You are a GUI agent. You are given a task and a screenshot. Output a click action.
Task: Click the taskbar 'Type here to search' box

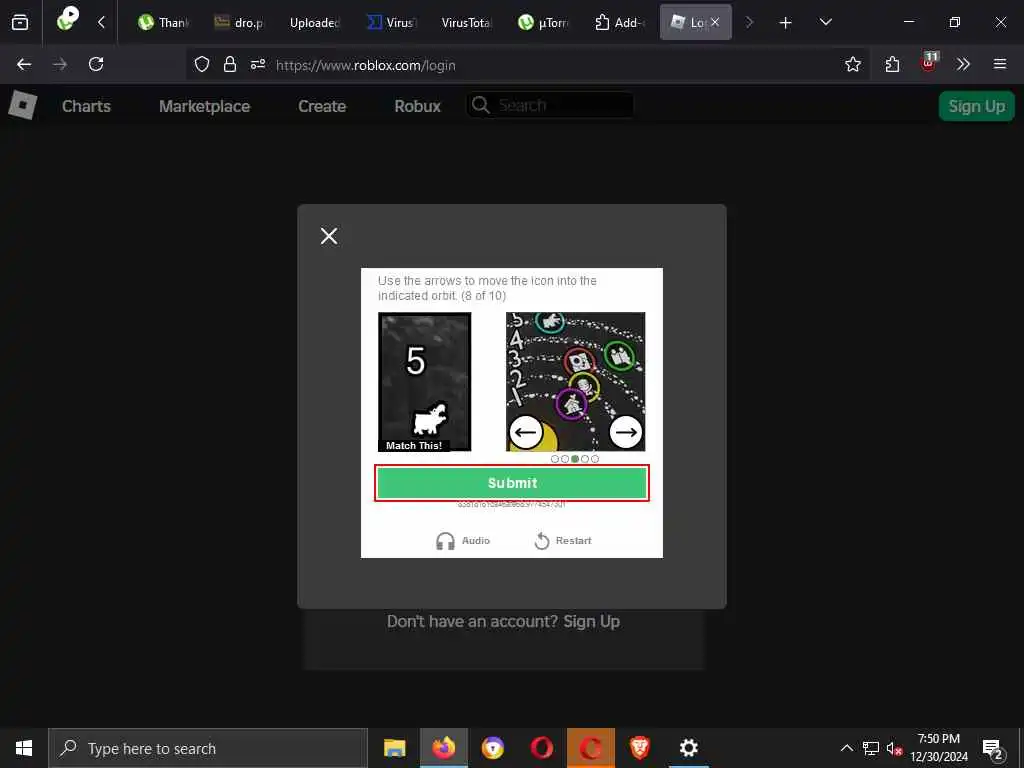click(x=208, y=748)
